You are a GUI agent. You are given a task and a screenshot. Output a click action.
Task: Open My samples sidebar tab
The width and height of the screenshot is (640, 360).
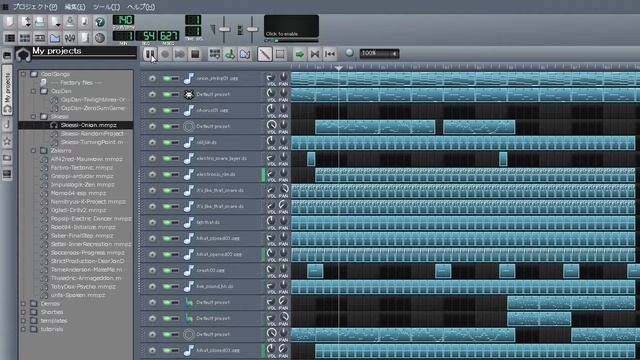pos(7,125)
